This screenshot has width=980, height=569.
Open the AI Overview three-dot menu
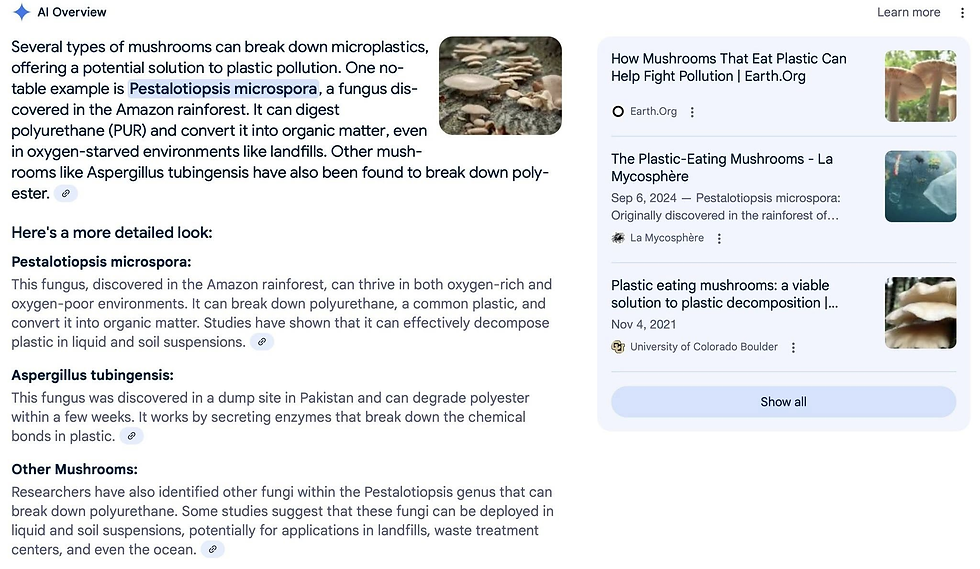point(962,12)
